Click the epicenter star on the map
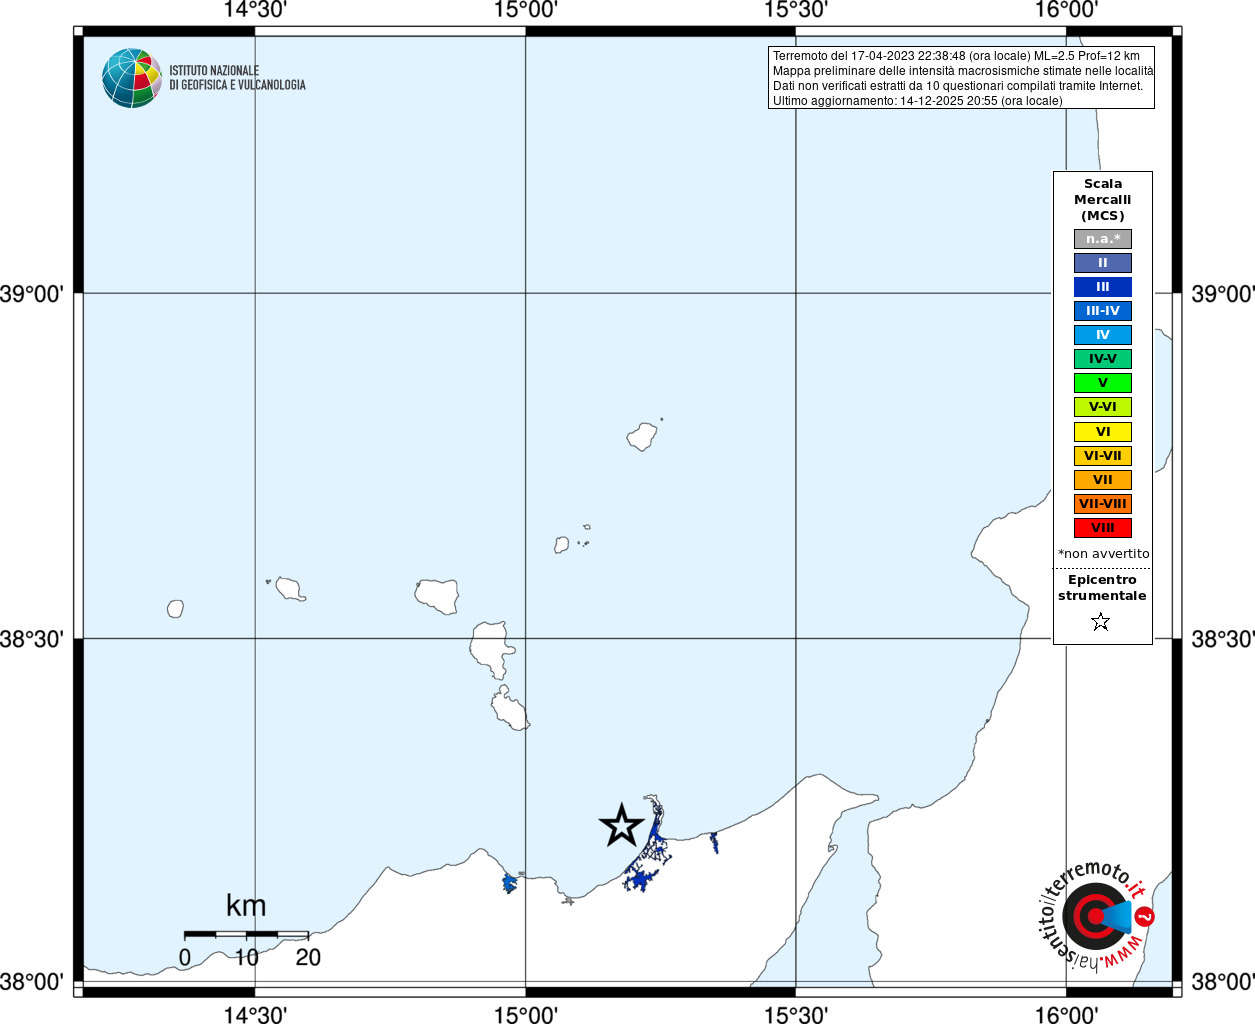This screenshot has height=1024, width=1255. pos(622,826)
